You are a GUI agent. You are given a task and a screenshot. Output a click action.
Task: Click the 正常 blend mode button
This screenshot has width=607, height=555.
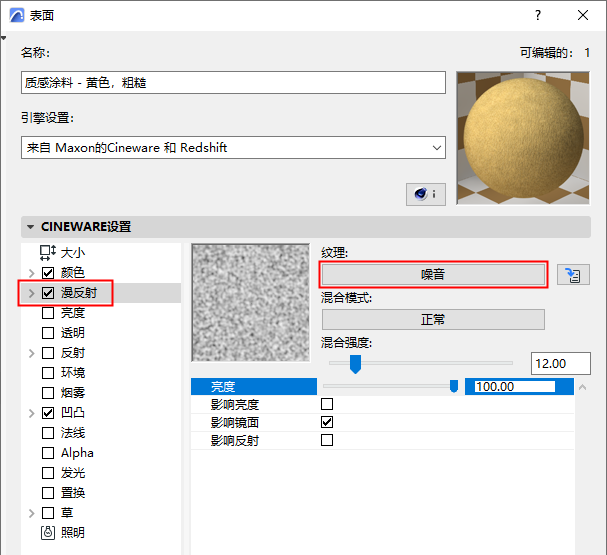click(x=433, y=320)
